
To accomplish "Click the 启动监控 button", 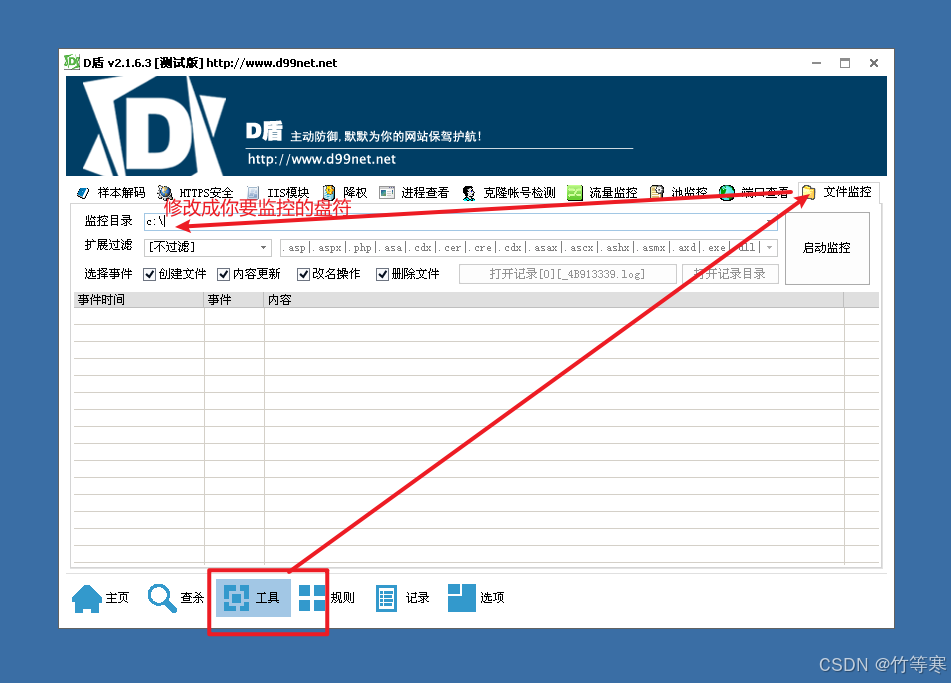I will tap(828, 248).
